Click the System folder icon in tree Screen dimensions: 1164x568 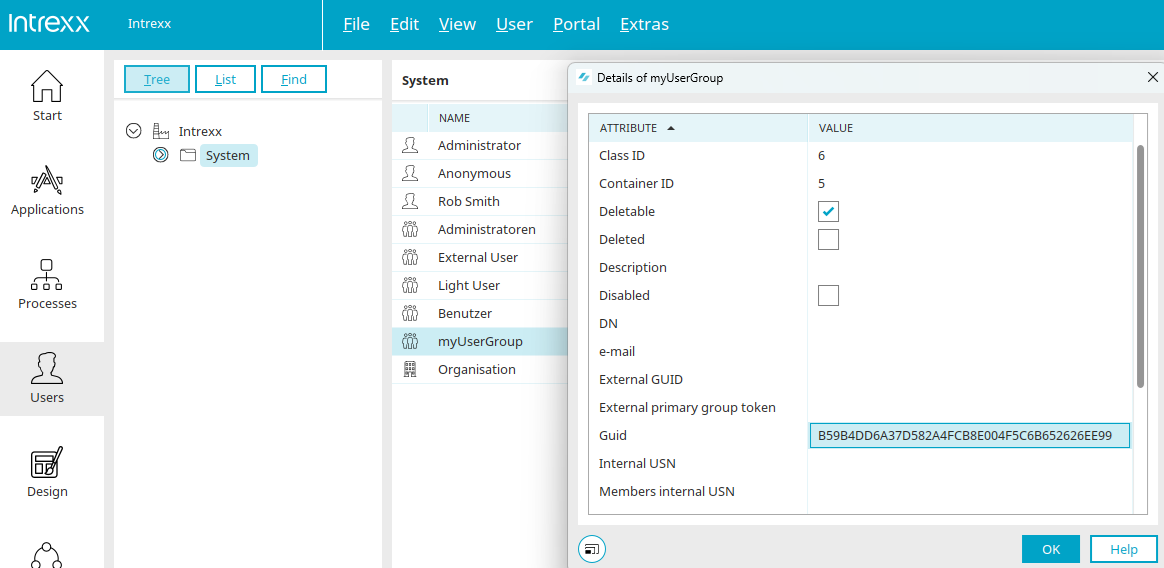[x=187, y=156]
